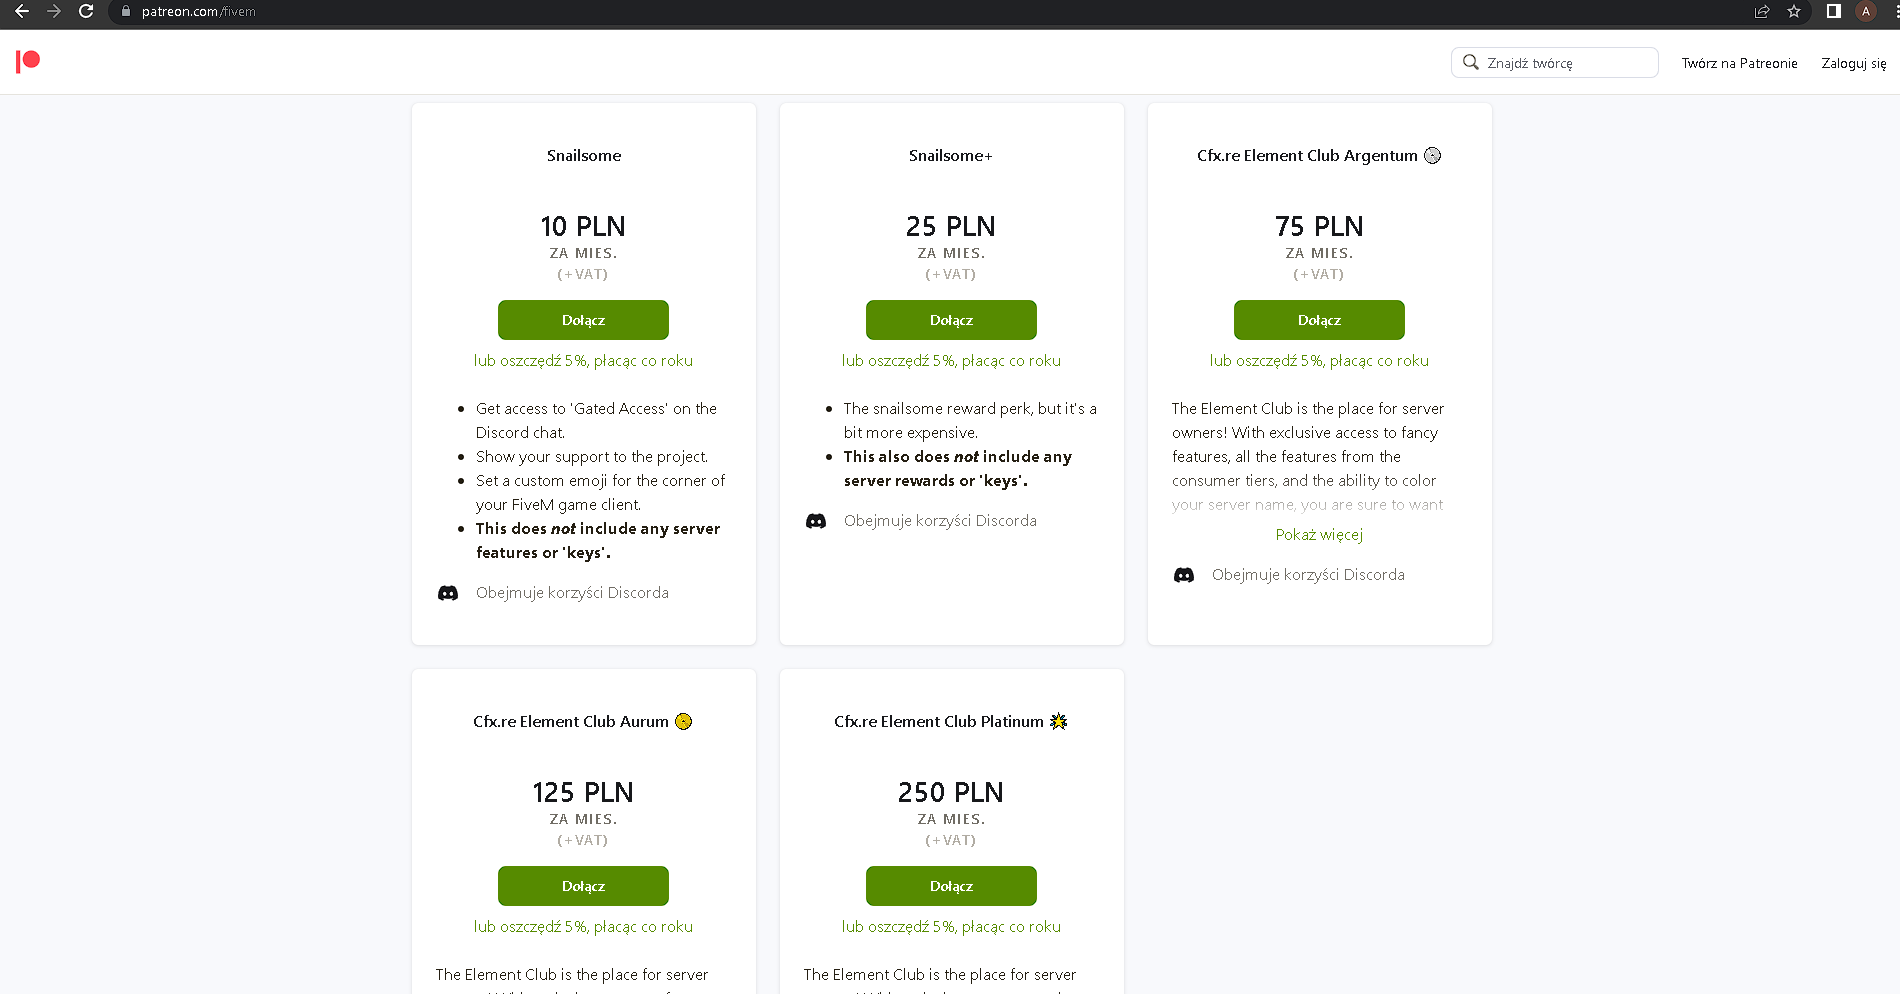Click annual savings link under Snailsome+
The height and width of the screenshot is (994, 1900).
(x=951, y=361)
